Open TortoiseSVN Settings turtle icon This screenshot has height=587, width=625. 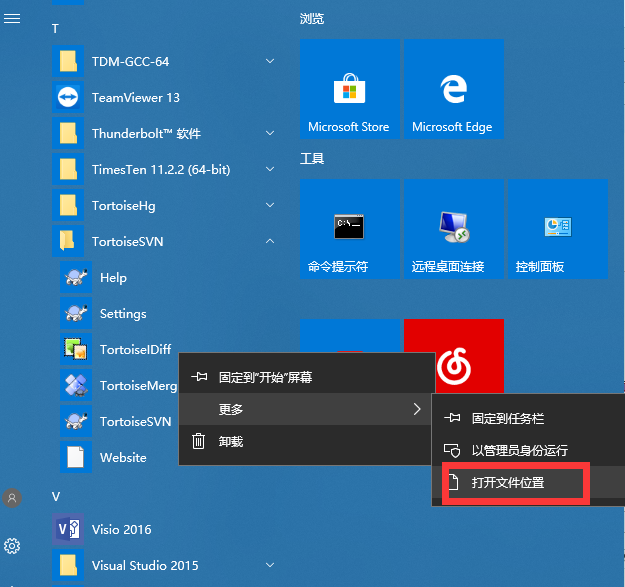pyautogui.click(x=76, y=313)
